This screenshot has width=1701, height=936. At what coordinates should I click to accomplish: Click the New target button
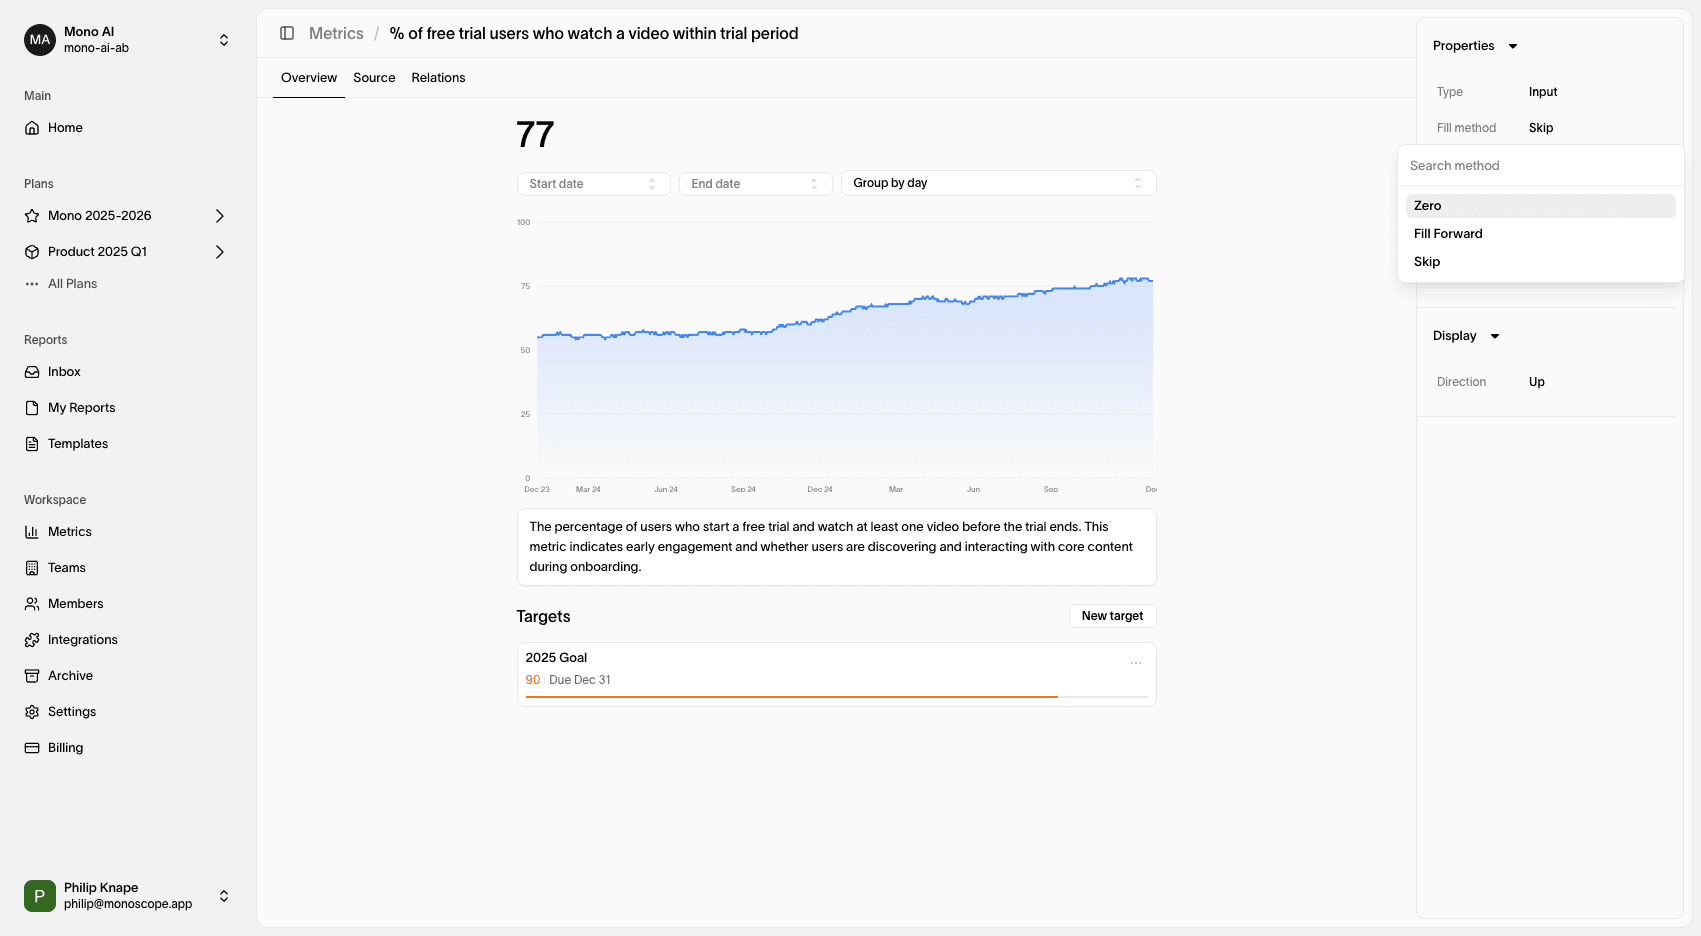pos(1112,616)
